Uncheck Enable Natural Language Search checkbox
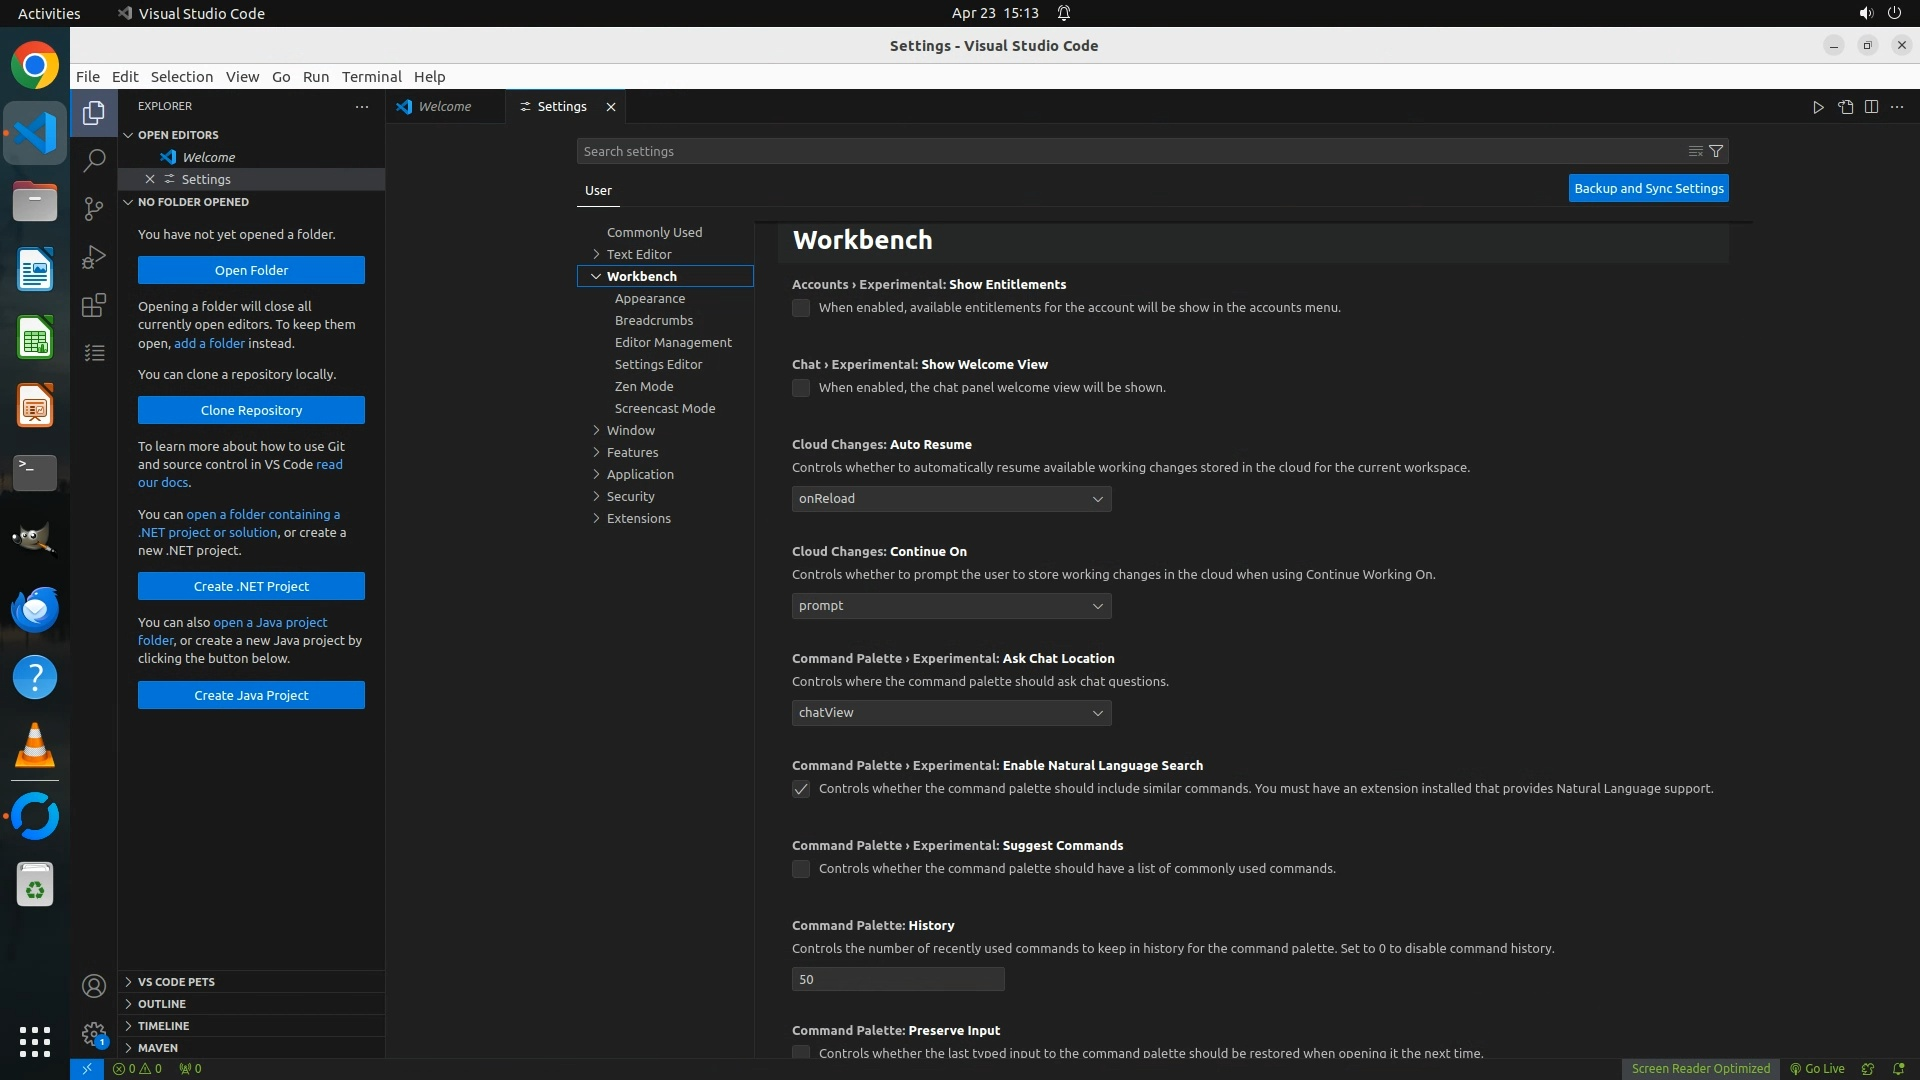Viewport: 1920px width, 1080px height. coord(801,789)
